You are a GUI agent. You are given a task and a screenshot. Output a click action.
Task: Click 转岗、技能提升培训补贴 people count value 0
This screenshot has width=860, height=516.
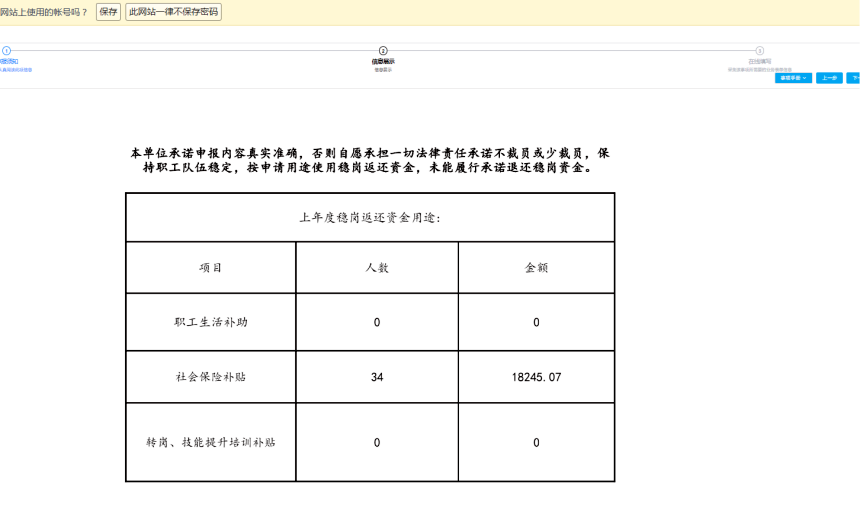click(x=377, y=443)
